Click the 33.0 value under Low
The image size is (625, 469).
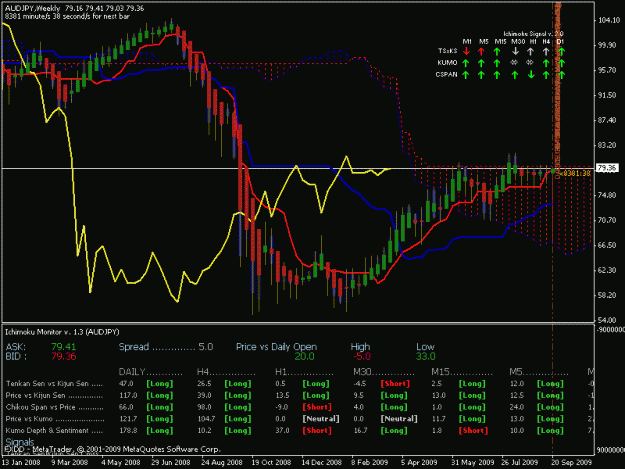(425, 356)
